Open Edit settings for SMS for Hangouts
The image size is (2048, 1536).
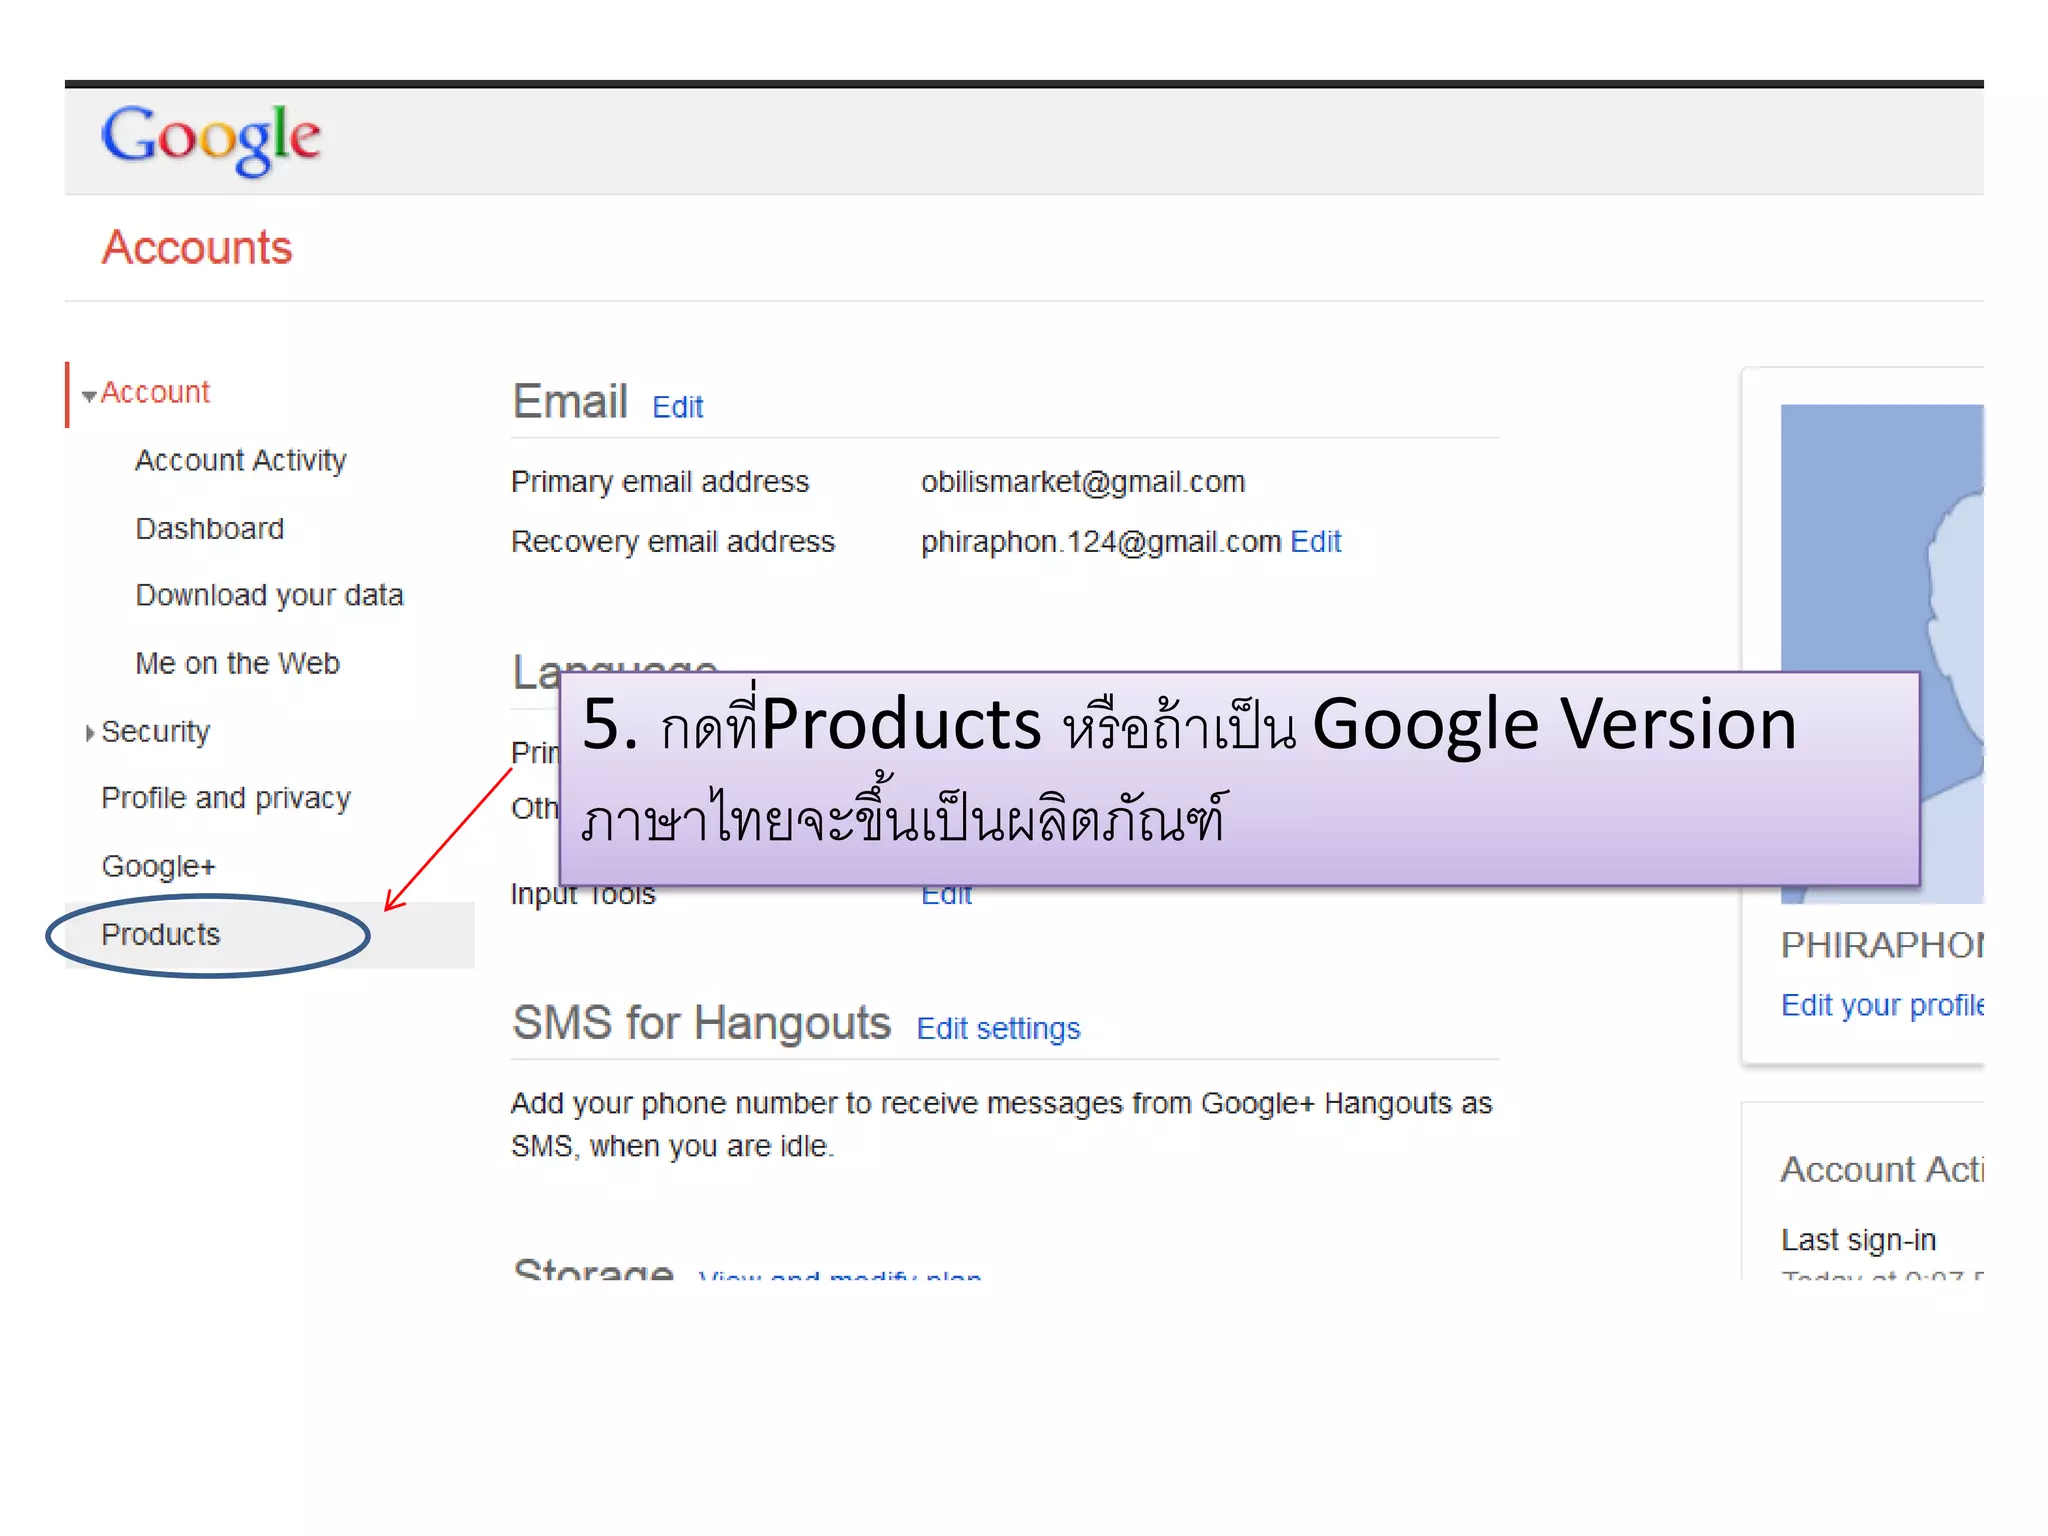point(998,1028)
